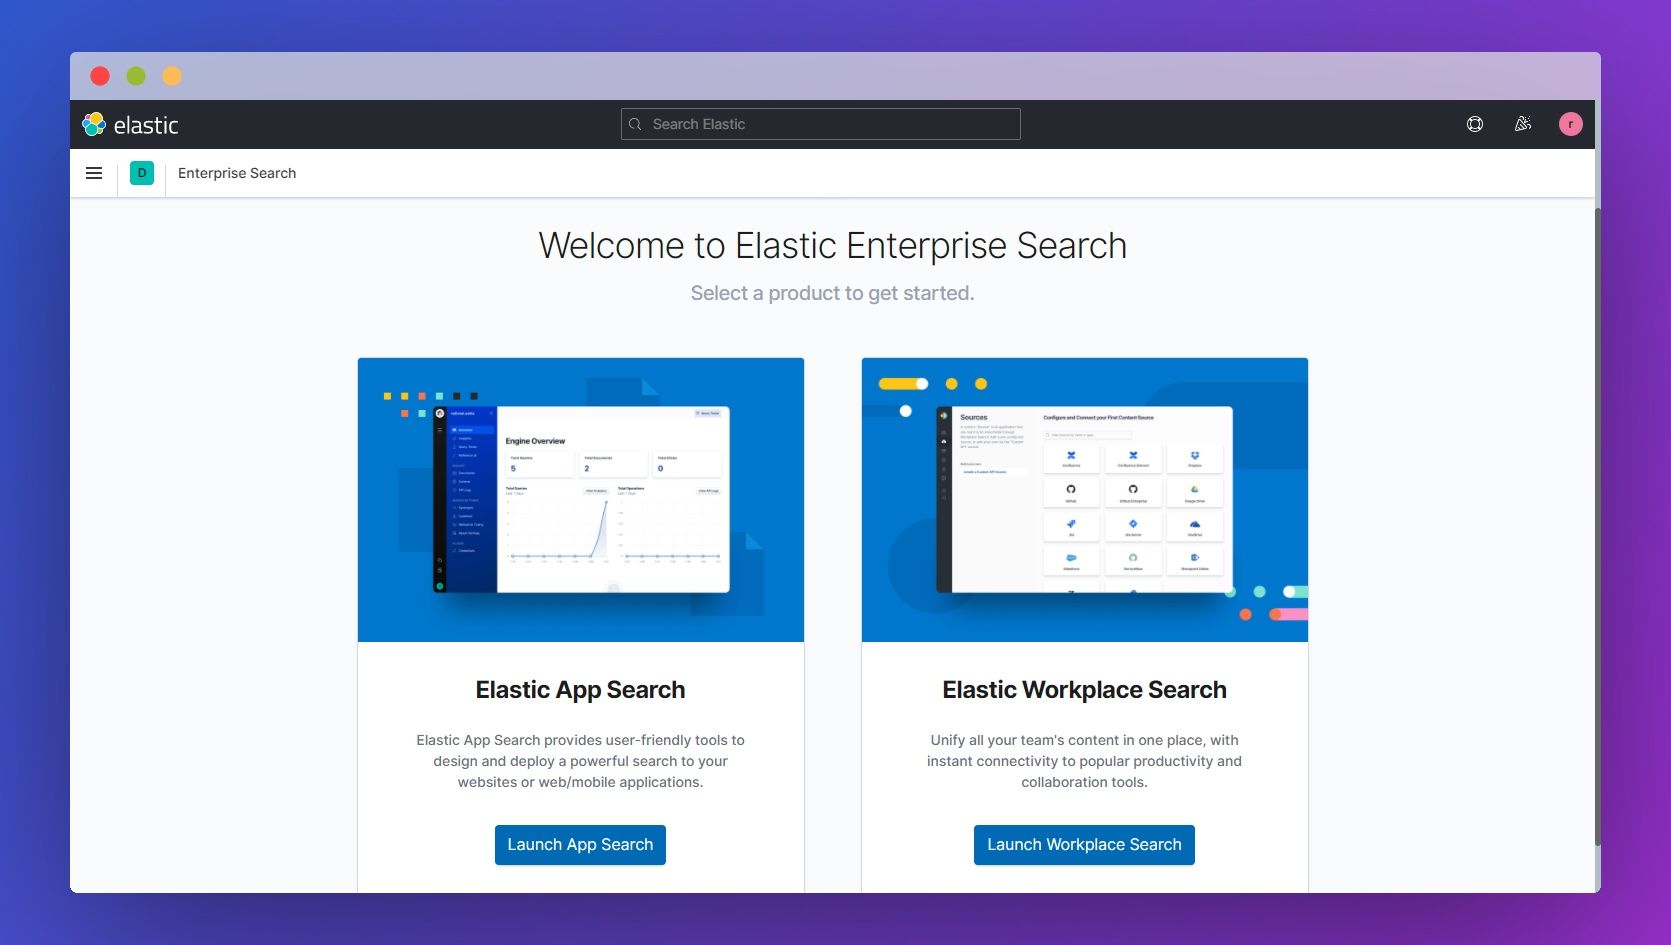The width and height of the screenshot is (1671, 945).
Task: Open the hamburger navigation menu
Action: pyautogui.click(x=94, y=173)
